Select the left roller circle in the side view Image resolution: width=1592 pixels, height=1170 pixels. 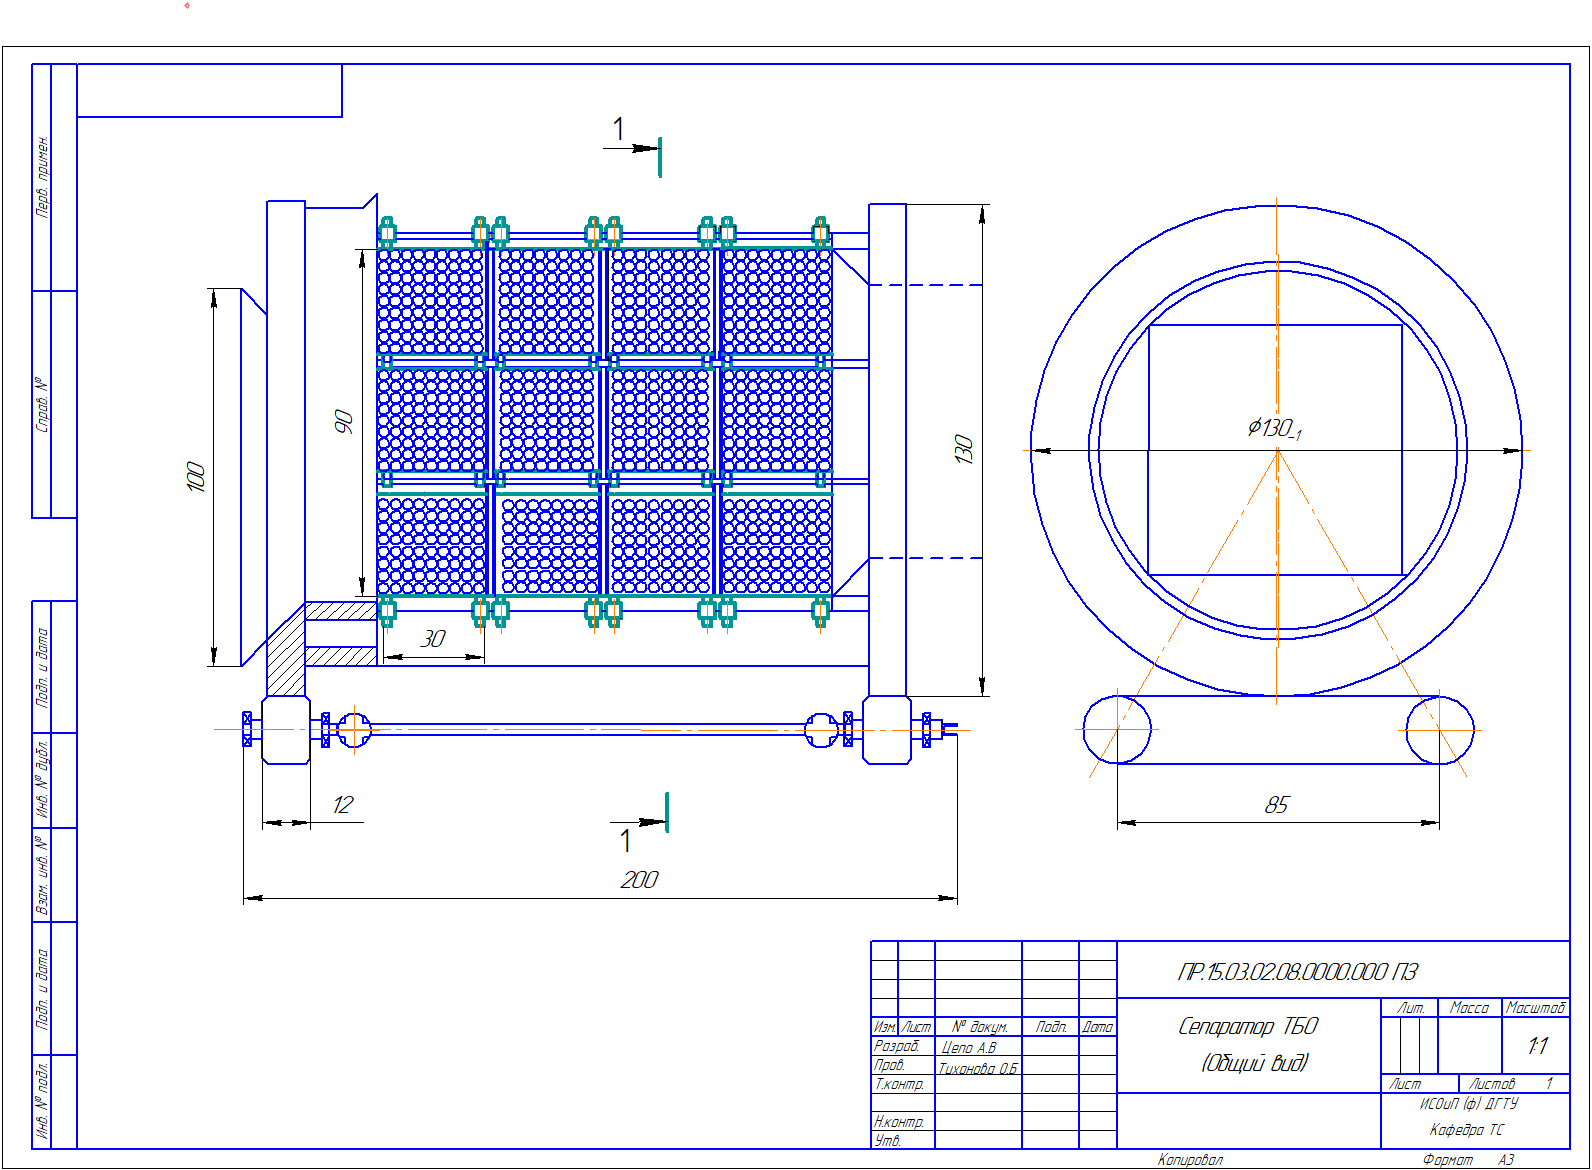coord(1117,730)
